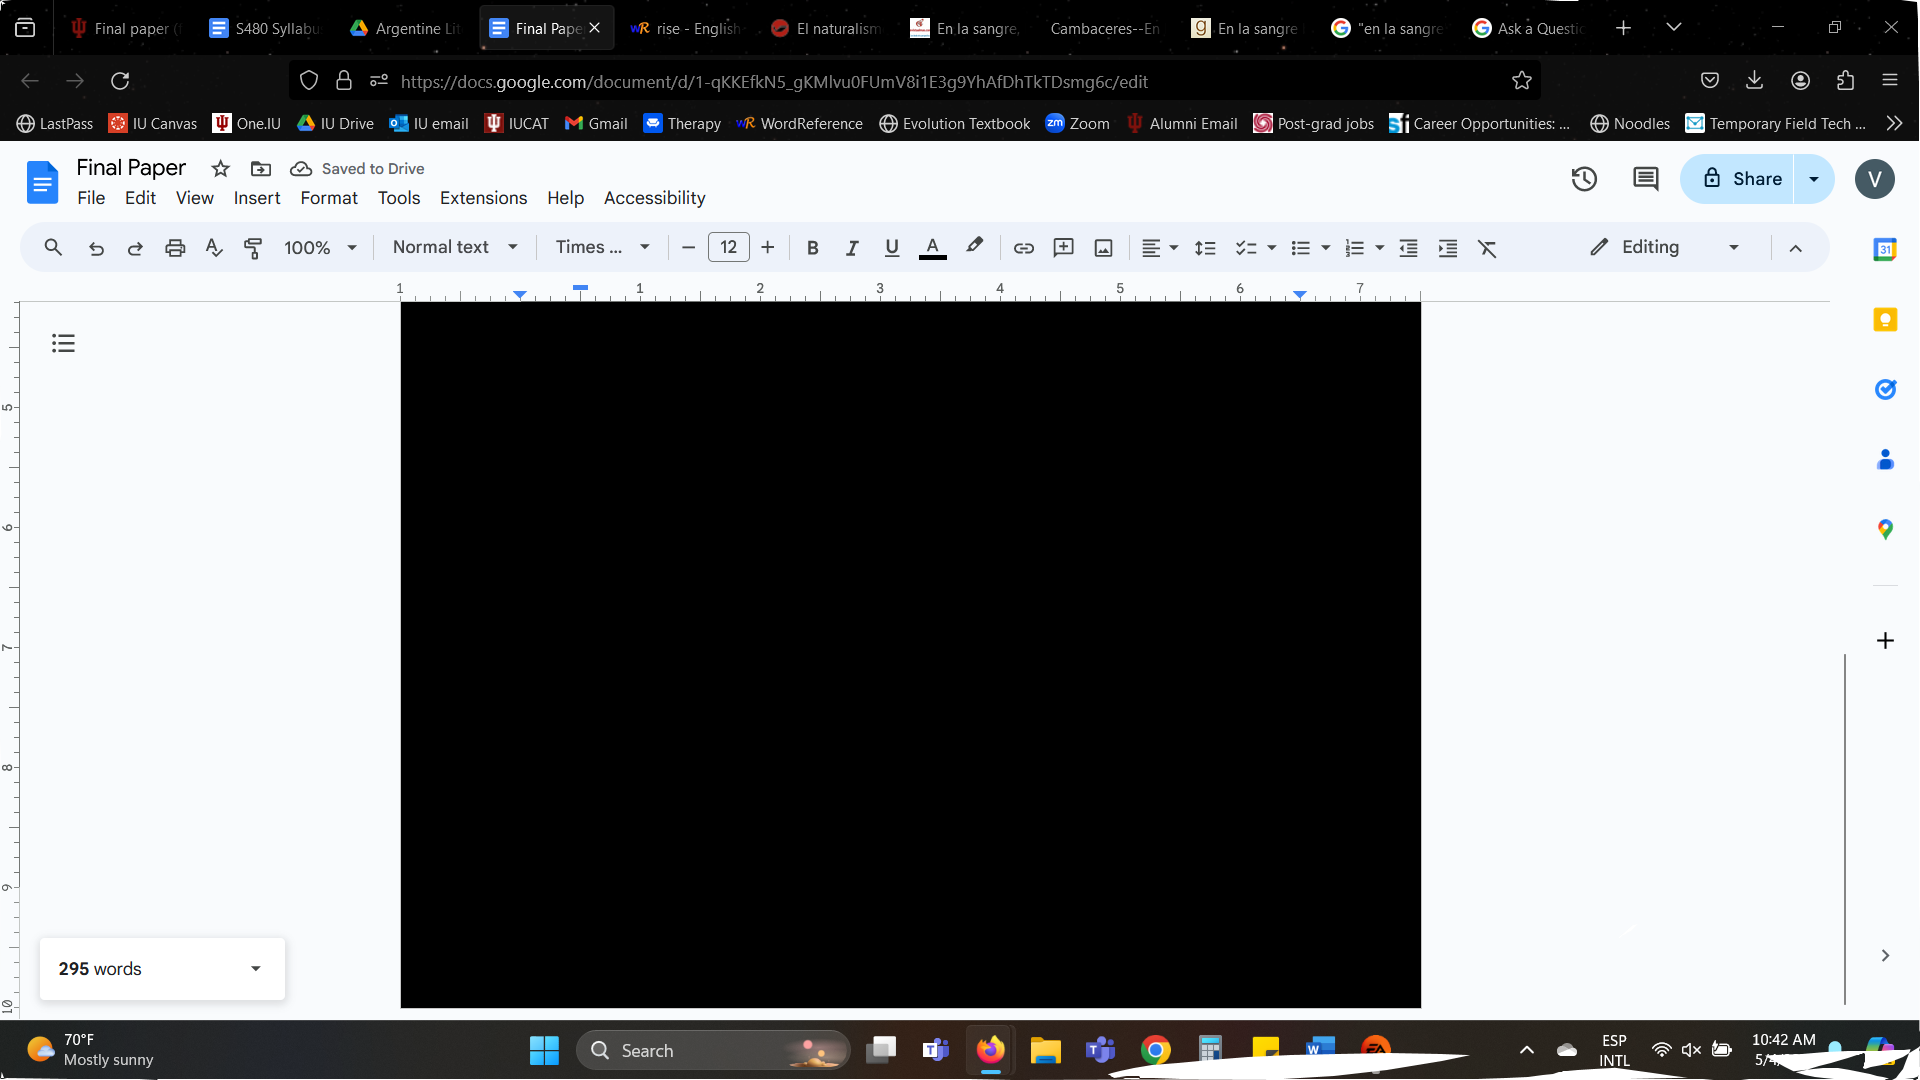Image resolution: width=1920 pixels, height=1080 pixels.
Task: Switch to the S480 Syllabus tab
Action: [265, 28]
